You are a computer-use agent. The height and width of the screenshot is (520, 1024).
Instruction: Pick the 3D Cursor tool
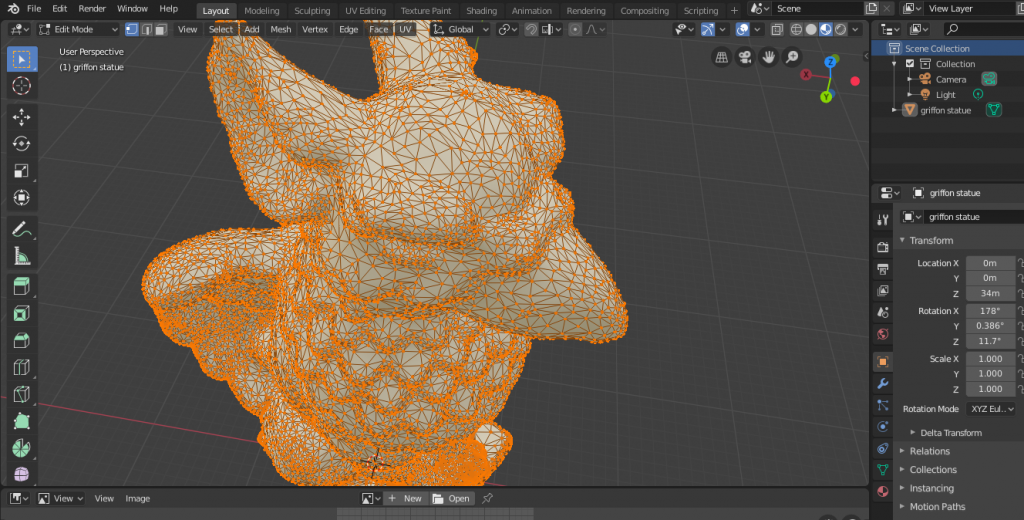21,86
